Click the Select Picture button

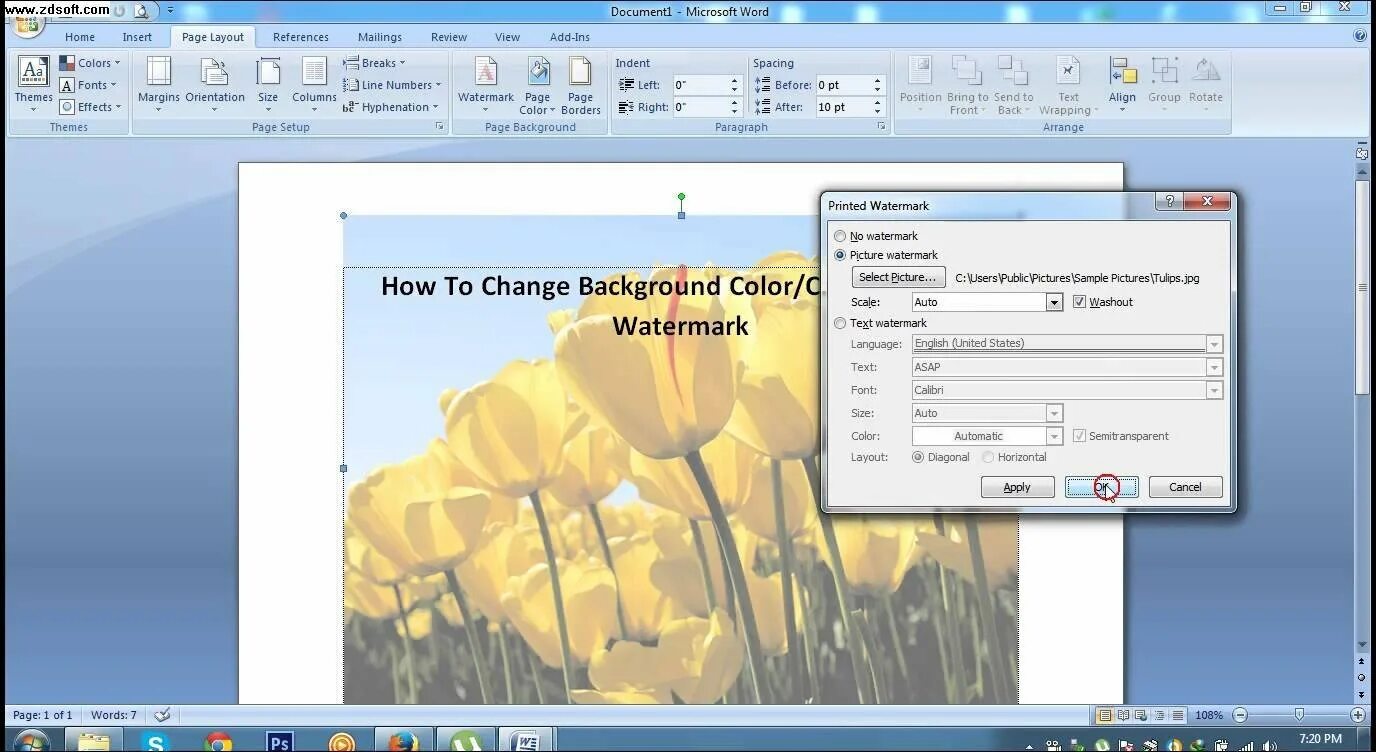coord(898,277)
